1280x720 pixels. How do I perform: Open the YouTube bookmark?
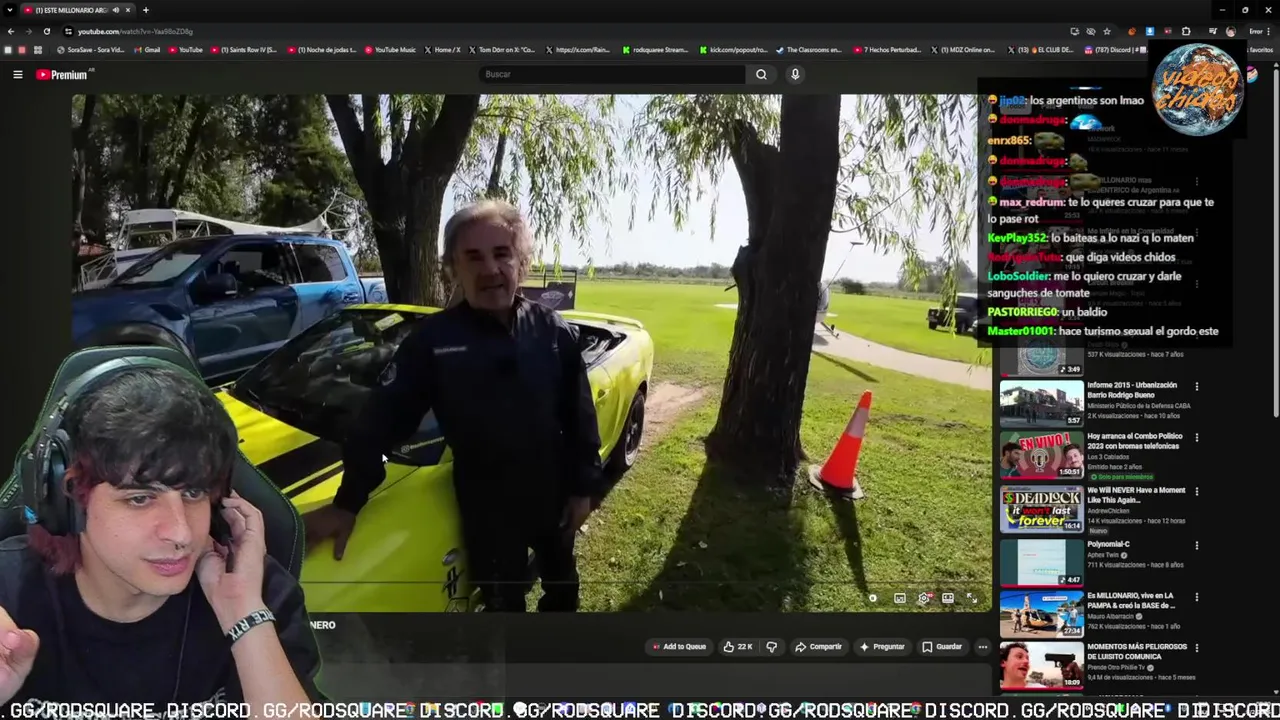tap(186, 49)
